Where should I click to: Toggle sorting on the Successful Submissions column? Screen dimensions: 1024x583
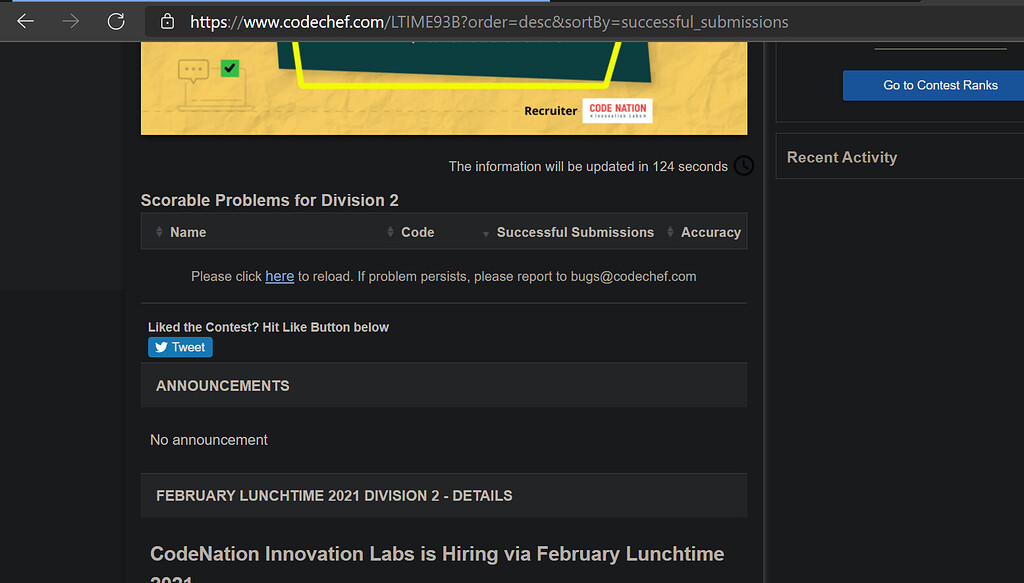point(487,231)
